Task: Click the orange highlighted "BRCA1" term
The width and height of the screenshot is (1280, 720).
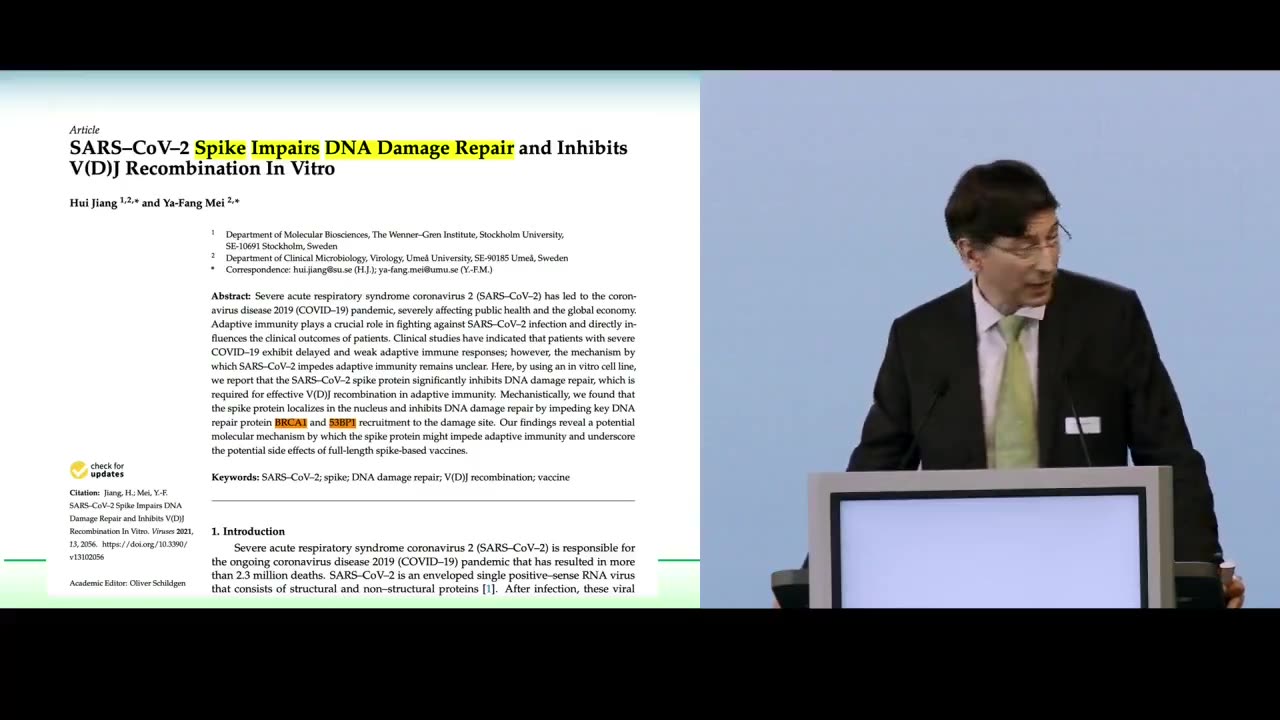Action: pos(291,423)
